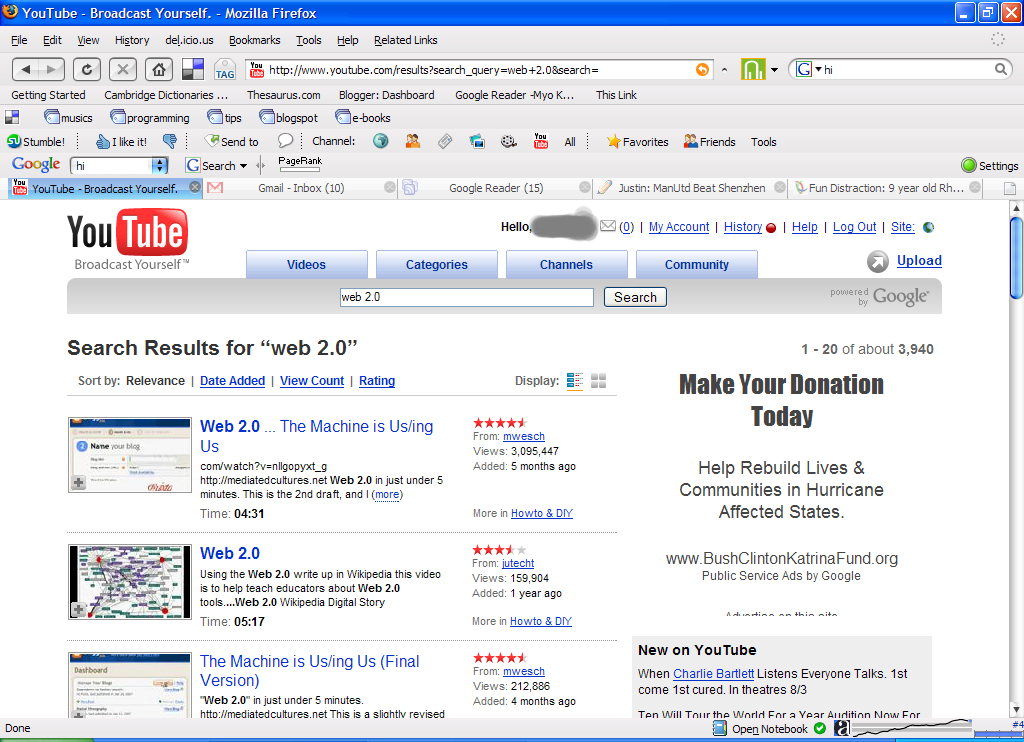Open Notebook from the status bar
The image size is (1024, 742).
[760, 729]
